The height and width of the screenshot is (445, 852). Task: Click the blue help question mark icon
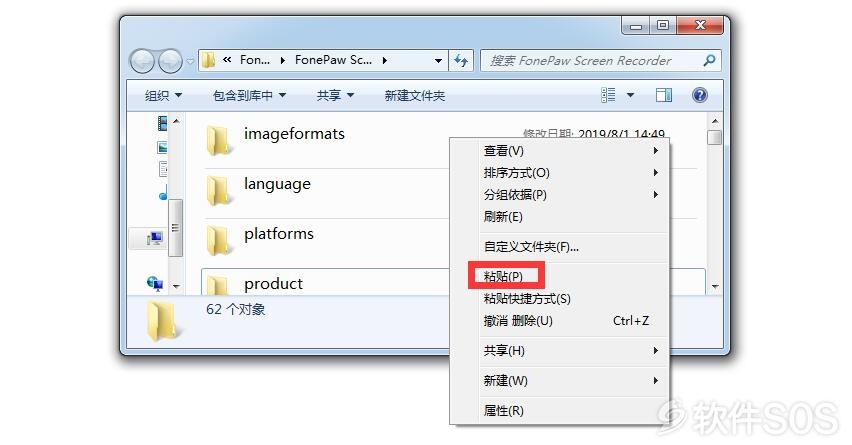[x=699, y=95]
